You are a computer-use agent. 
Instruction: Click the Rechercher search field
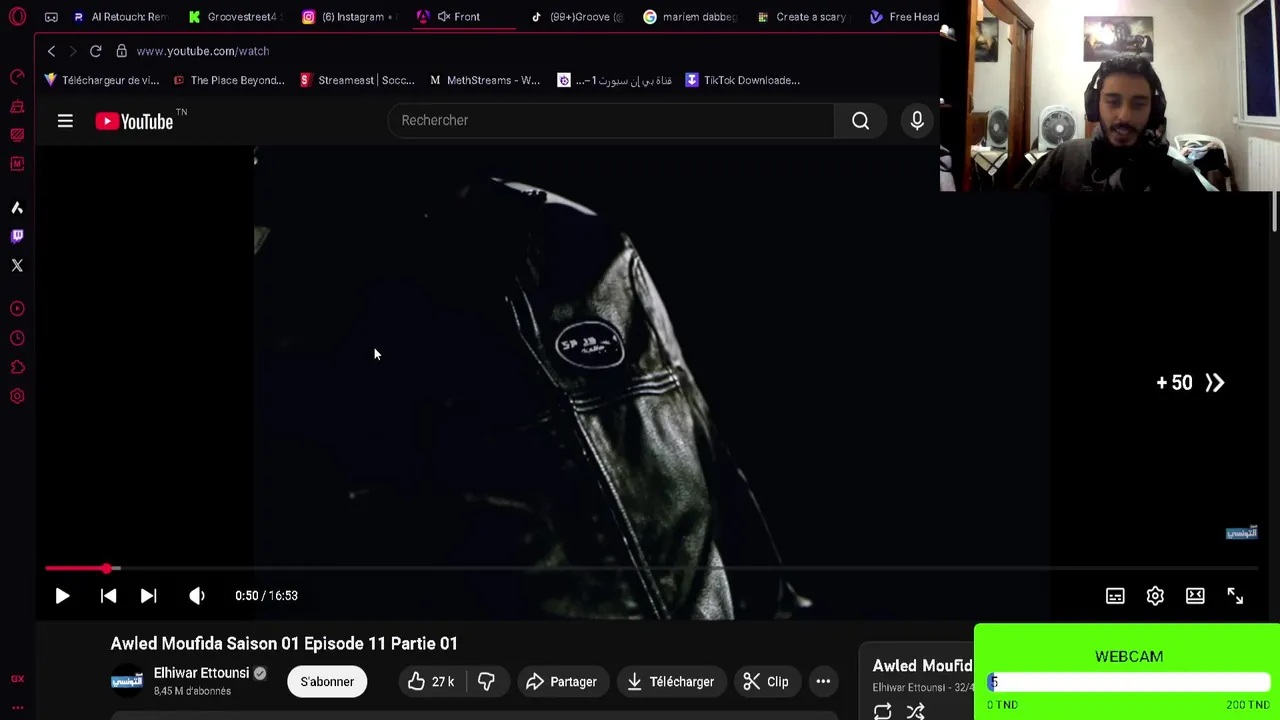pyautogui.click(x=611, y=121)
